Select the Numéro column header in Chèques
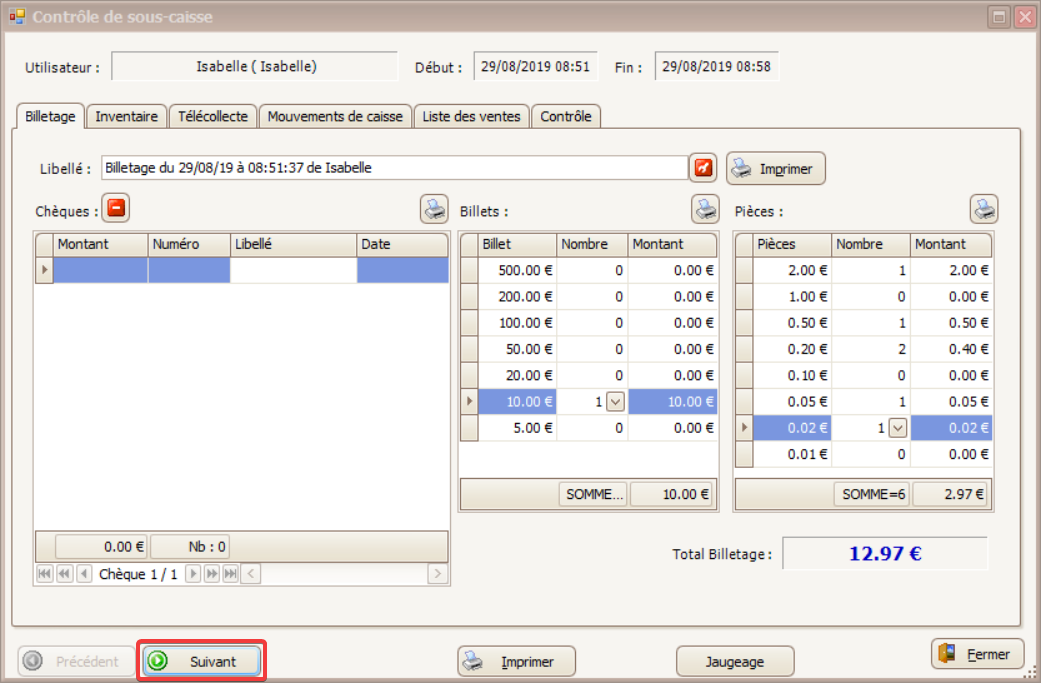Screen dimensions: 1041x683 tap(189, 244)
